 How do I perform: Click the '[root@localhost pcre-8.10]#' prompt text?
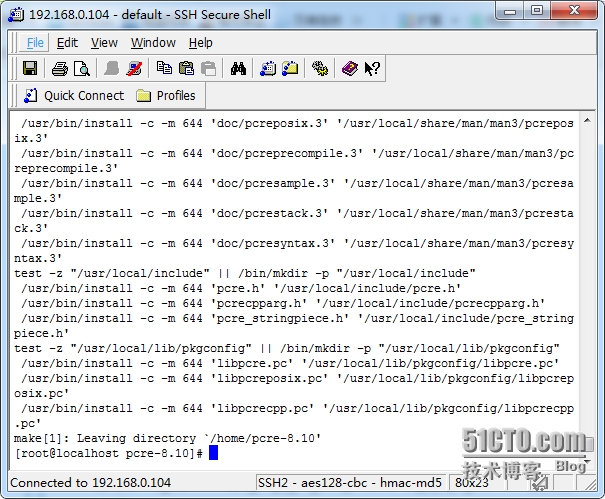tap(108, 453)
